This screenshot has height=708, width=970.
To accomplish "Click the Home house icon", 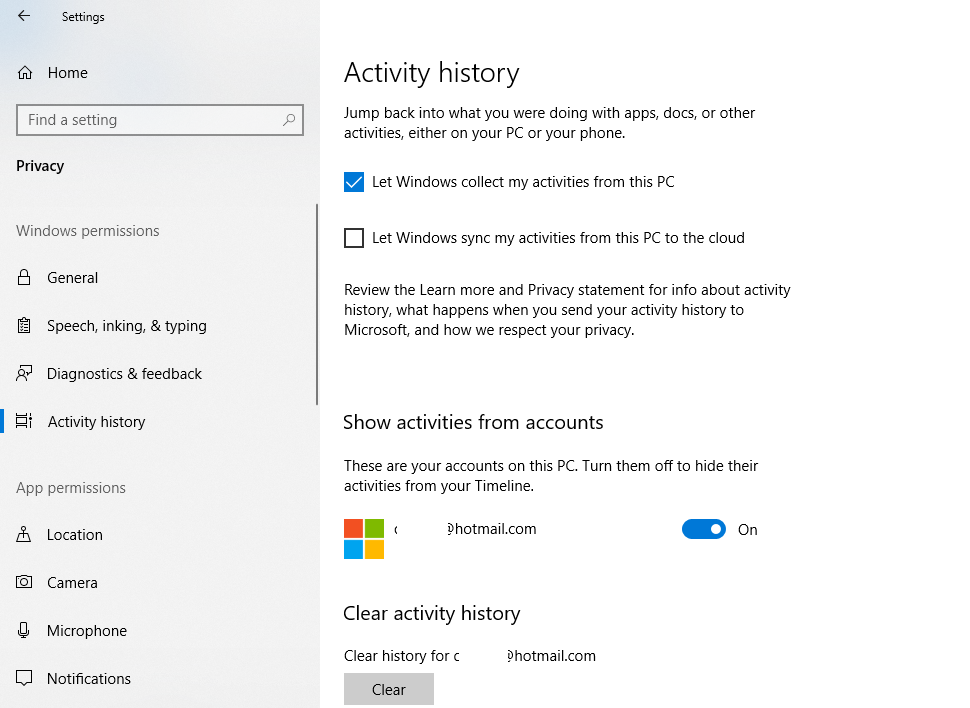I will click(x=25, y=73).
